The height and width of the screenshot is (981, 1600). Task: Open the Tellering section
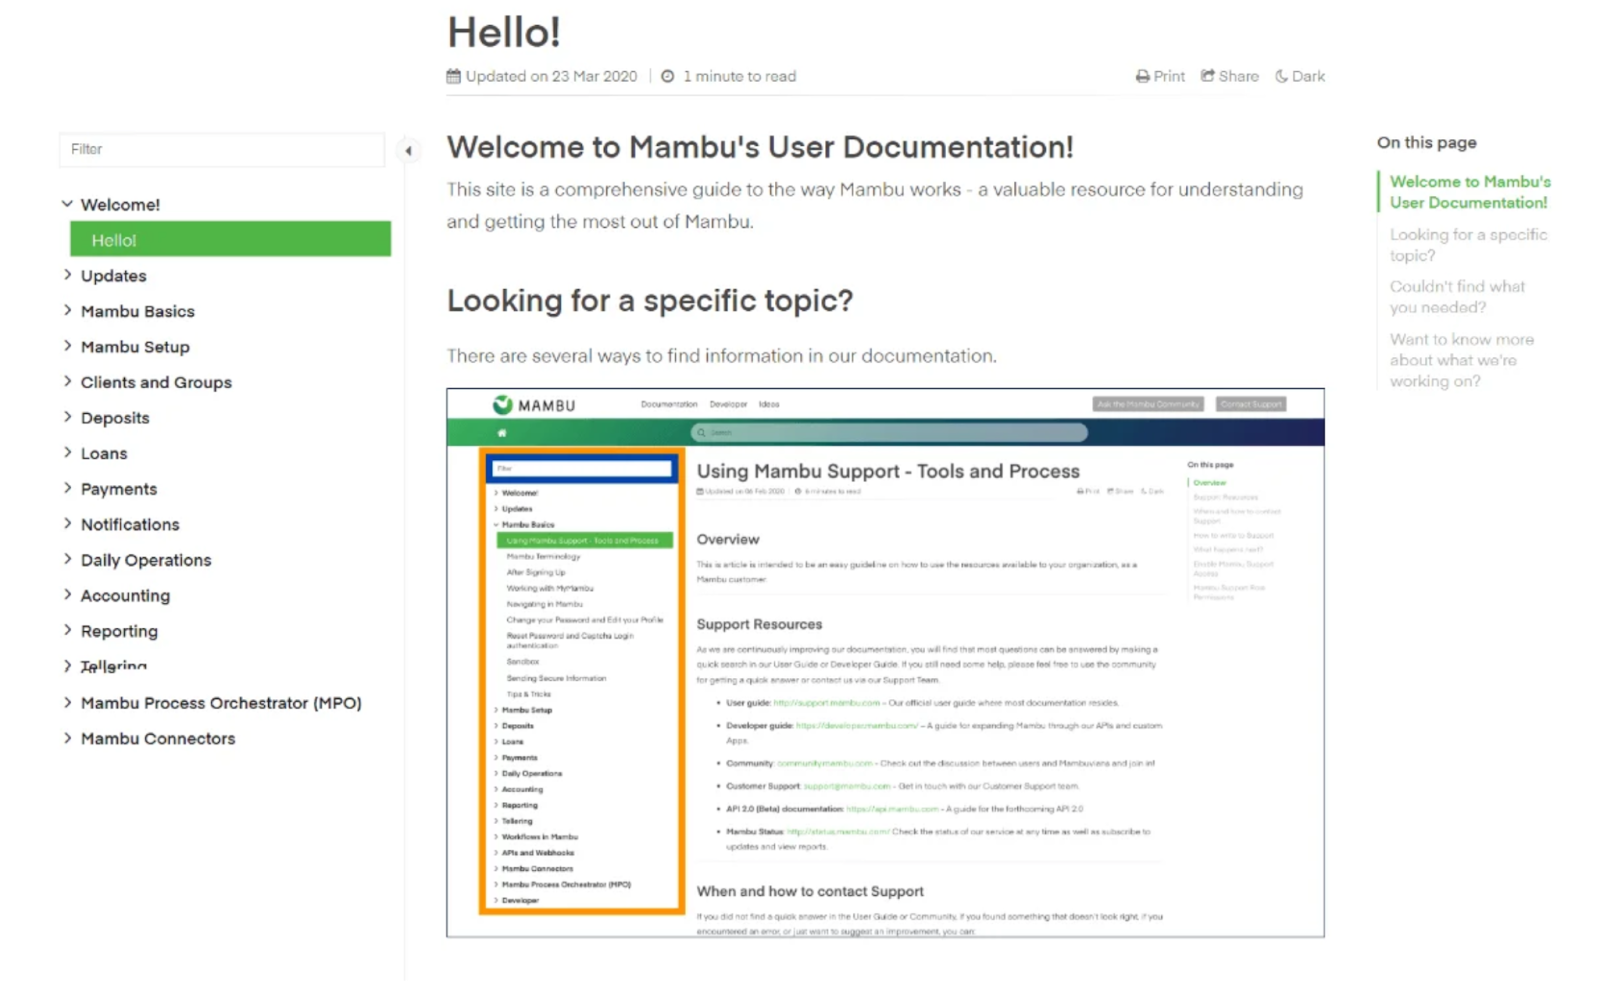113,666
